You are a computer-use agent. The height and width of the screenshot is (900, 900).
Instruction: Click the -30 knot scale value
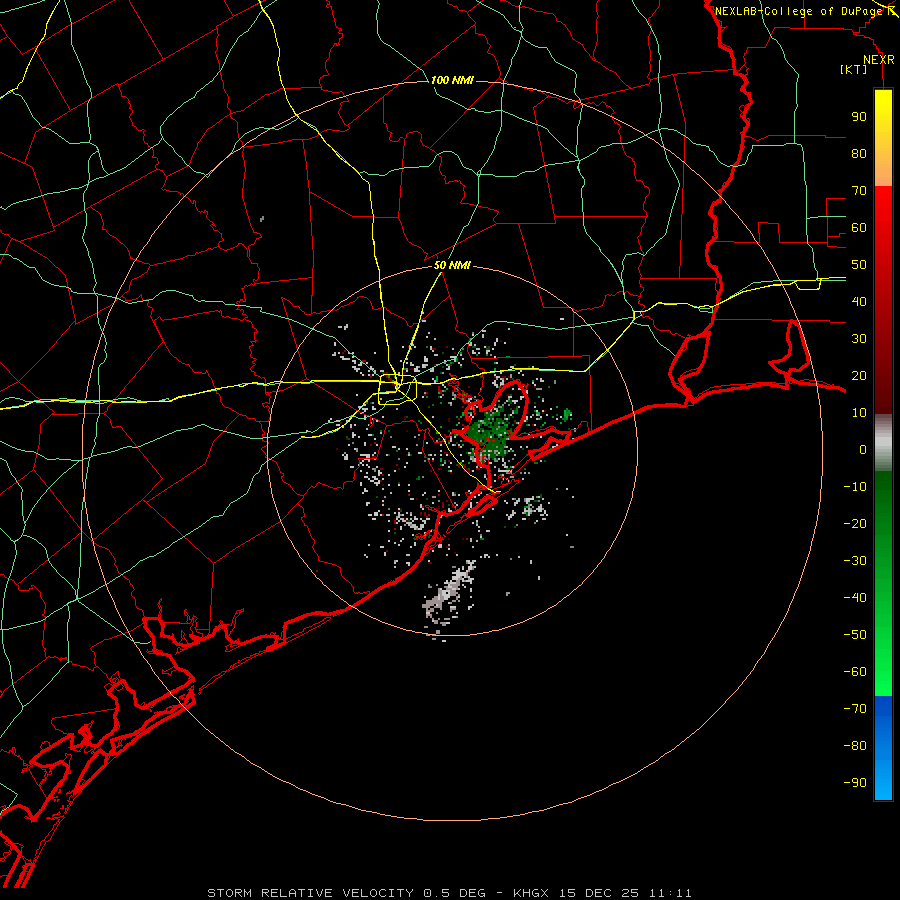tap(855, 561)
